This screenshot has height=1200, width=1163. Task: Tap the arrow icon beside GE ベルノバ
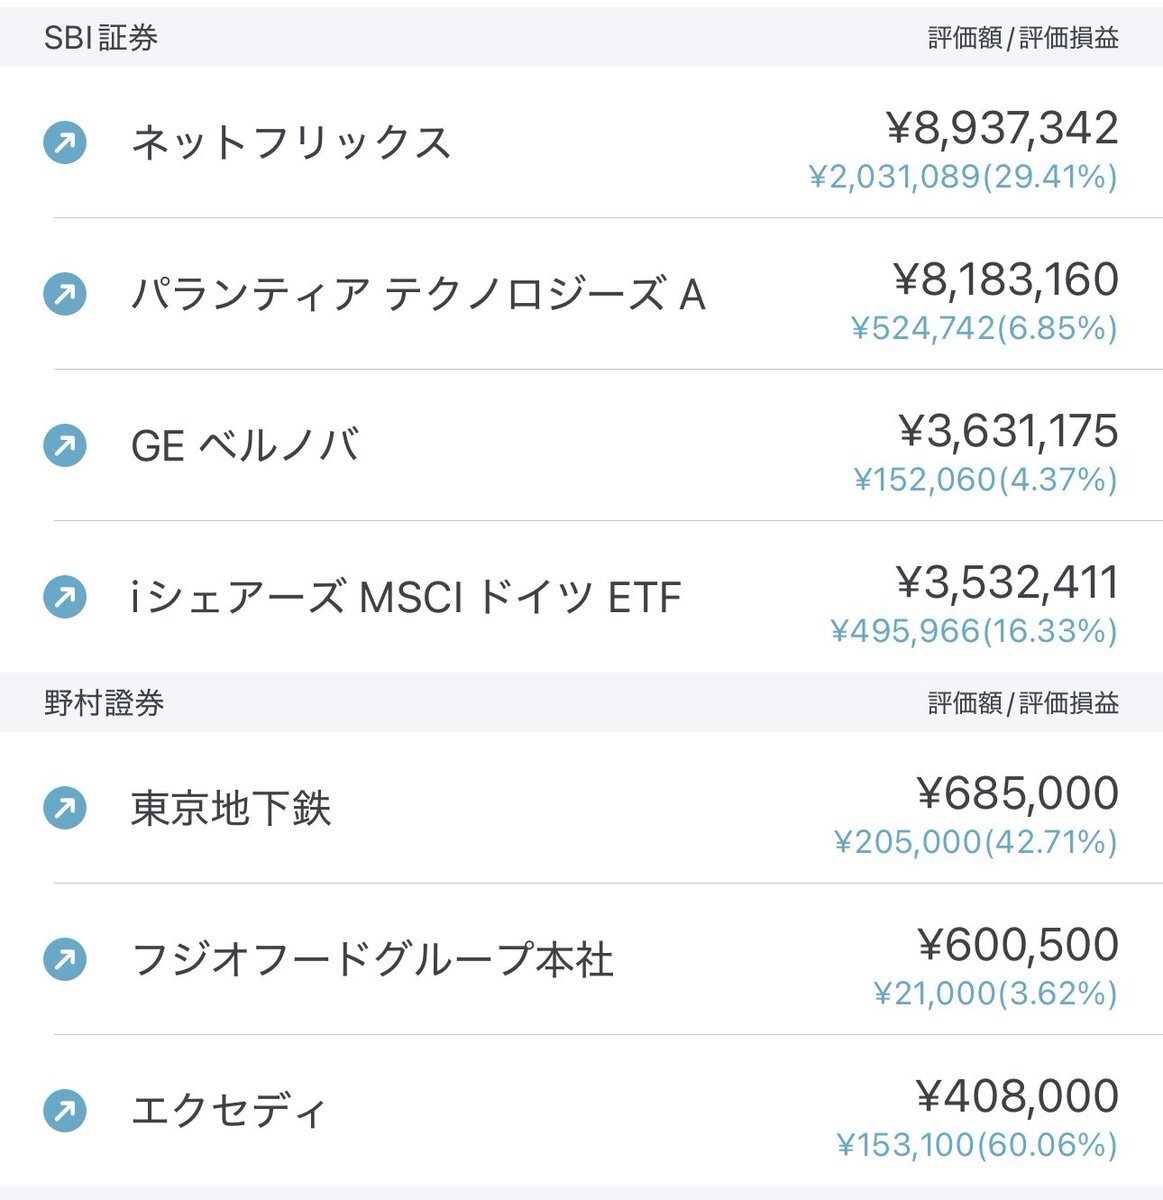click(65, 445)
